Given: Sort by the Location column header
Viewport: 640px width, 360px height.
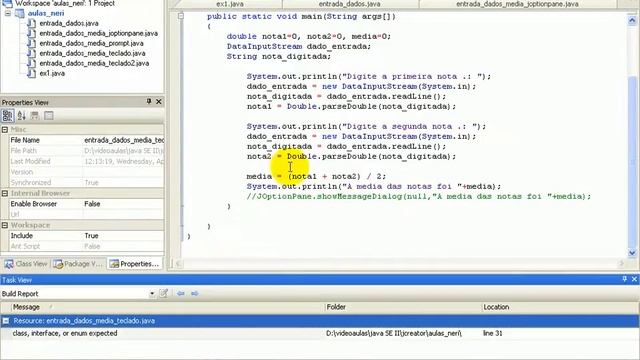Looking at the screenshot, I should pos(560,307).
